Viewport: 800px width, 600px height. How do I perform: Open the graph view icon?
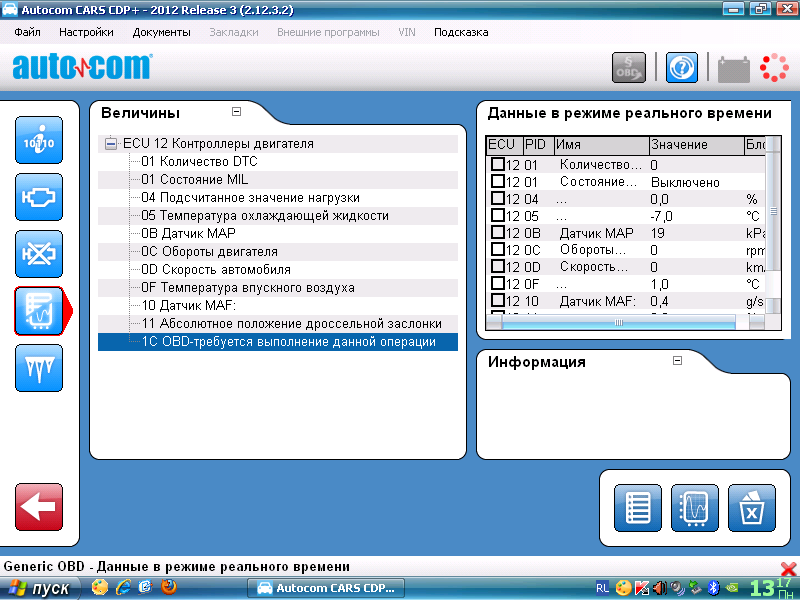[x=695, y=507]
